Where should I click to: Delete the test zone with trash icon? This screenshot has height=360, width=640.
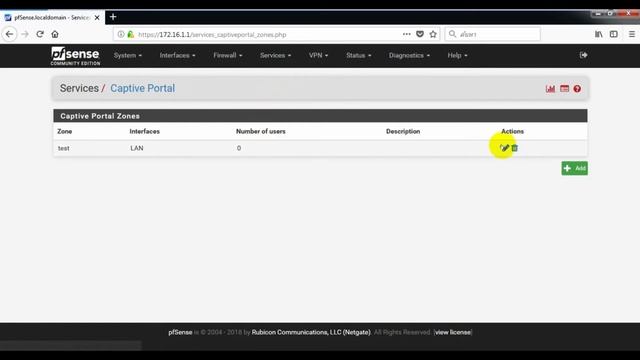tap(514, 148)
